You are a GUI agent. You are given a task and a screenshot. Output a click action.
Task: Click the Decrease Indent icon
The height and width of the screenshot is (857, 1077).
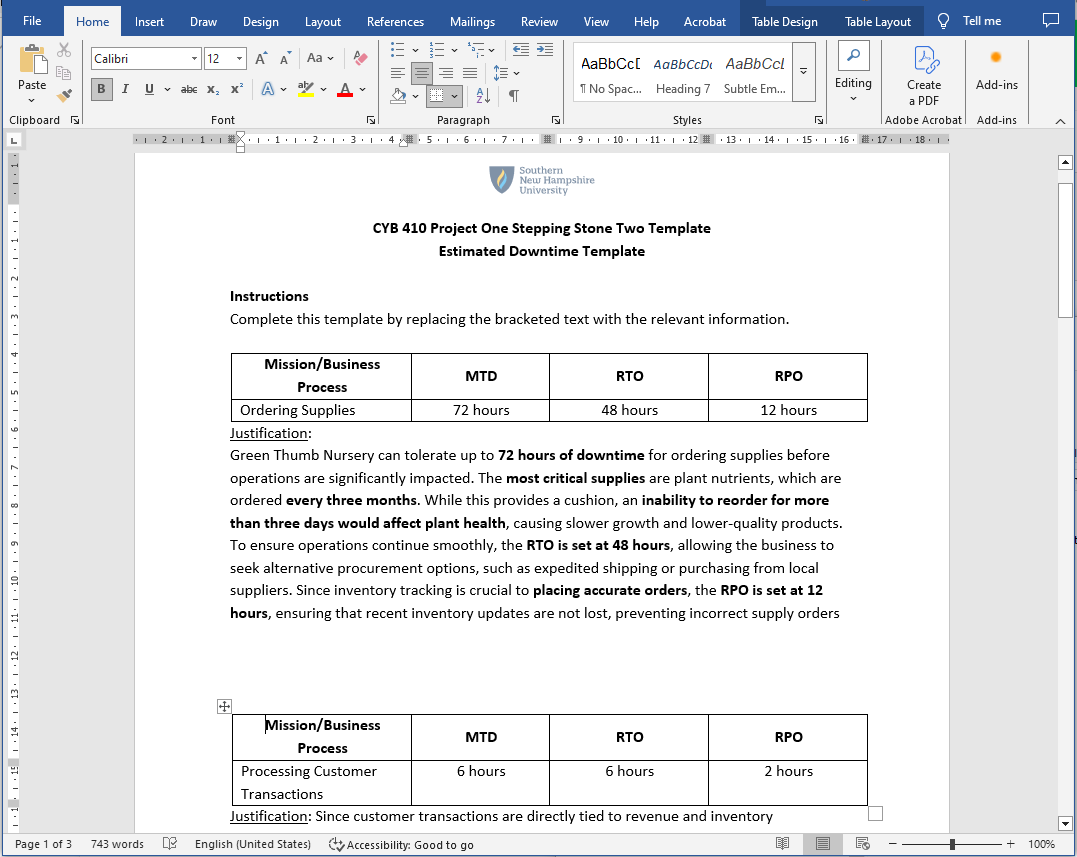521,49
